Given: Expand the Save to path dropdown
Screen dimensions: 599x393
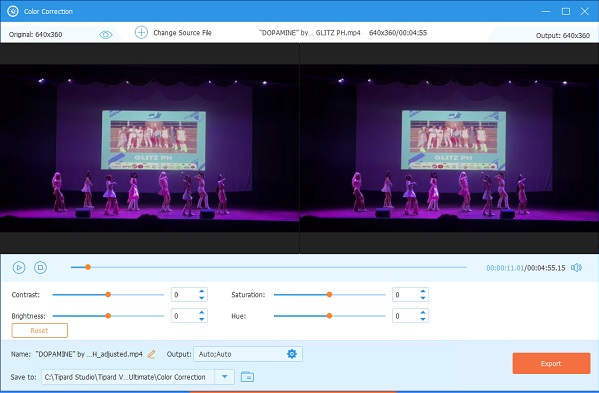Looking at the screenshot, I should point(225,377).
